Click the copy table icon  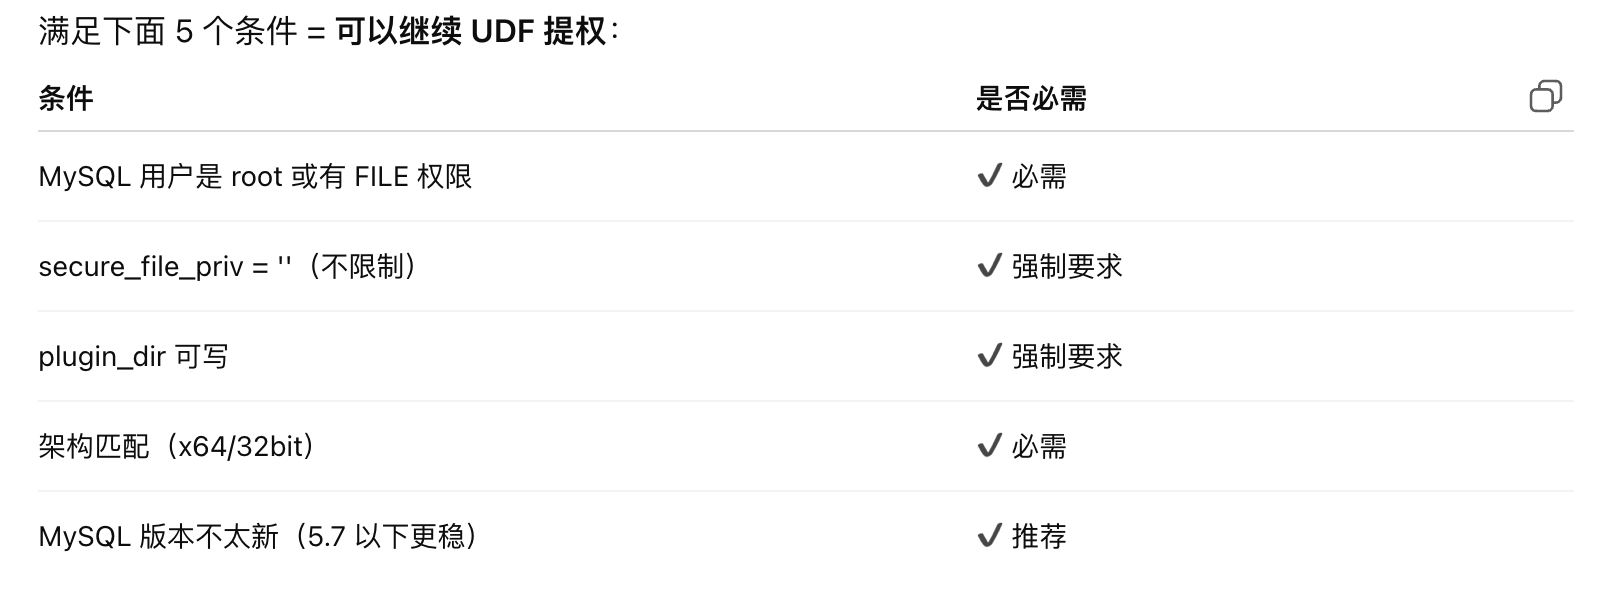1545,97
